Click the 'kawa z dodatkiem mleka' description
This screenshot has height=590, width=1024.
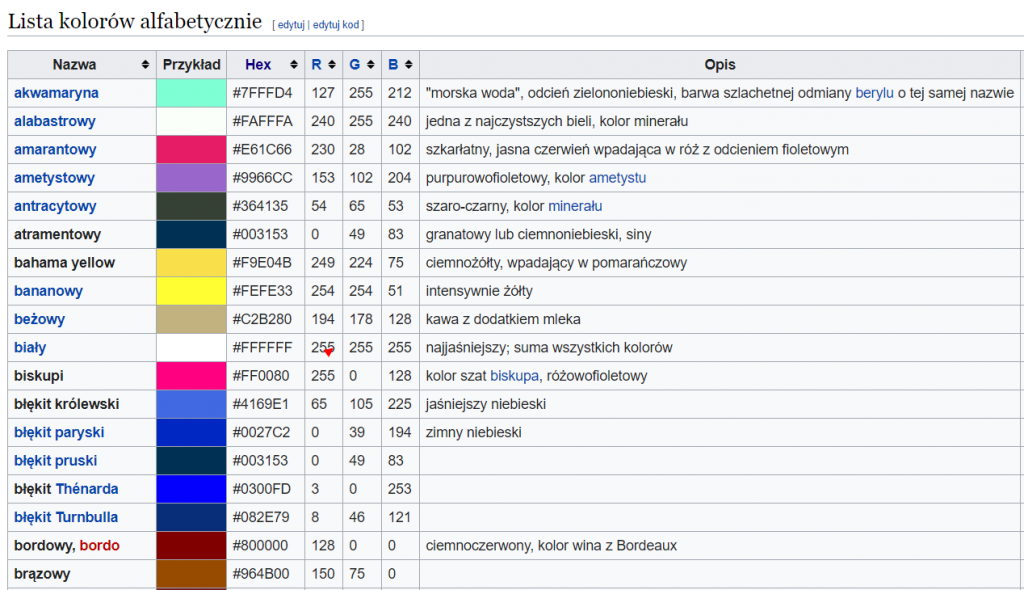[503, 320]
